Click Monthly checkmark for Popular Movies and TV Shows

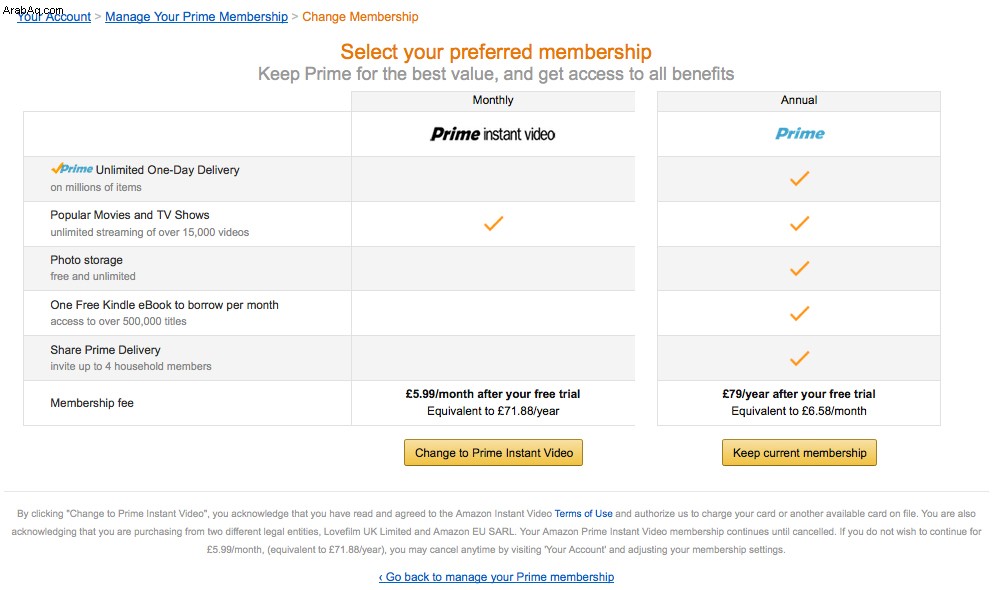[x=493, y=223]
